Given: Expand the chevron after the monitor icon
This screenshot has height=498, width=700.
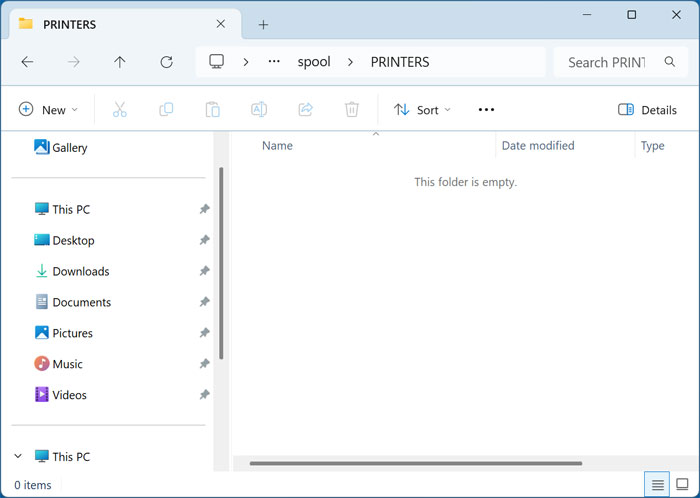Looking at the screenshot, I should click(x=246, y=62).
